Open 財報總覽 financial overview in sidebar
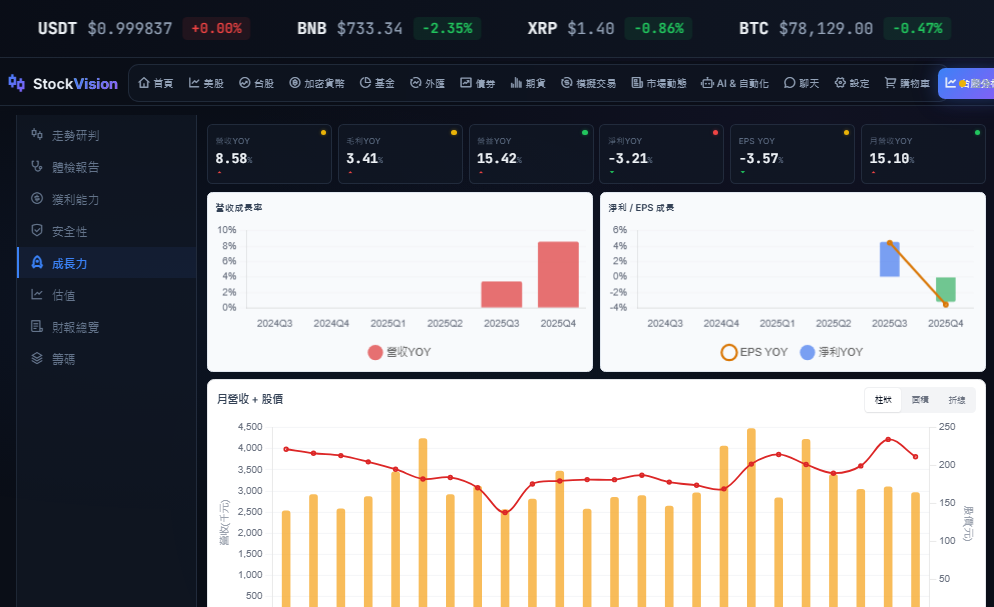 pos(106,327)
